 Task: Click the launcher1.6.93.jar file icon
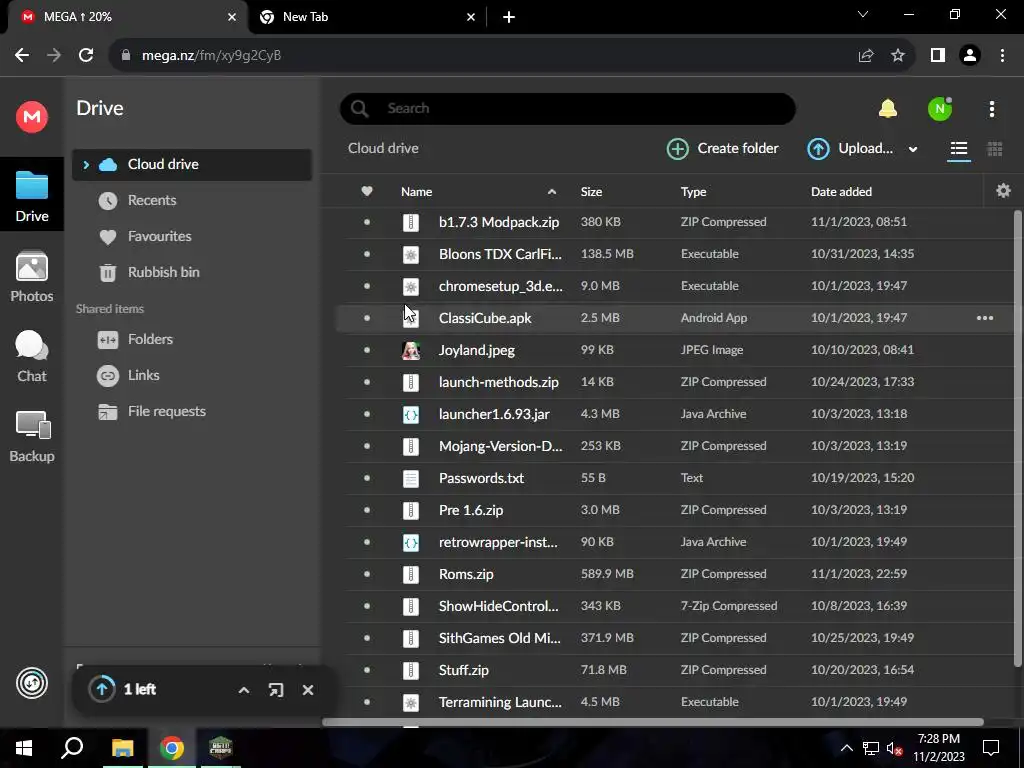click(x=410, y=414)
